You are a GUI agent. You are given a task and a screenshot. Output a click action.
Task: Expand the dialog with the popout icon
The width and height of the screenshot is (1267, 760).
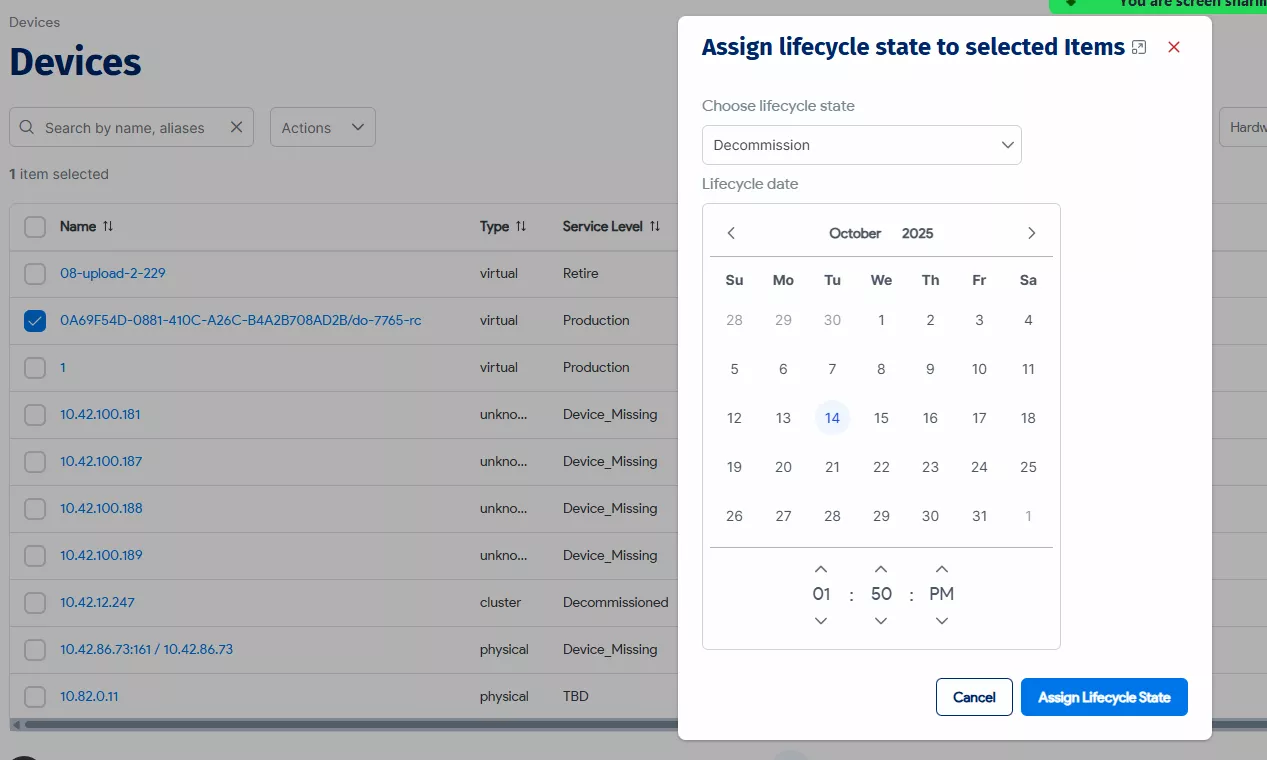pyautogui.click(x=1138, y=48)
